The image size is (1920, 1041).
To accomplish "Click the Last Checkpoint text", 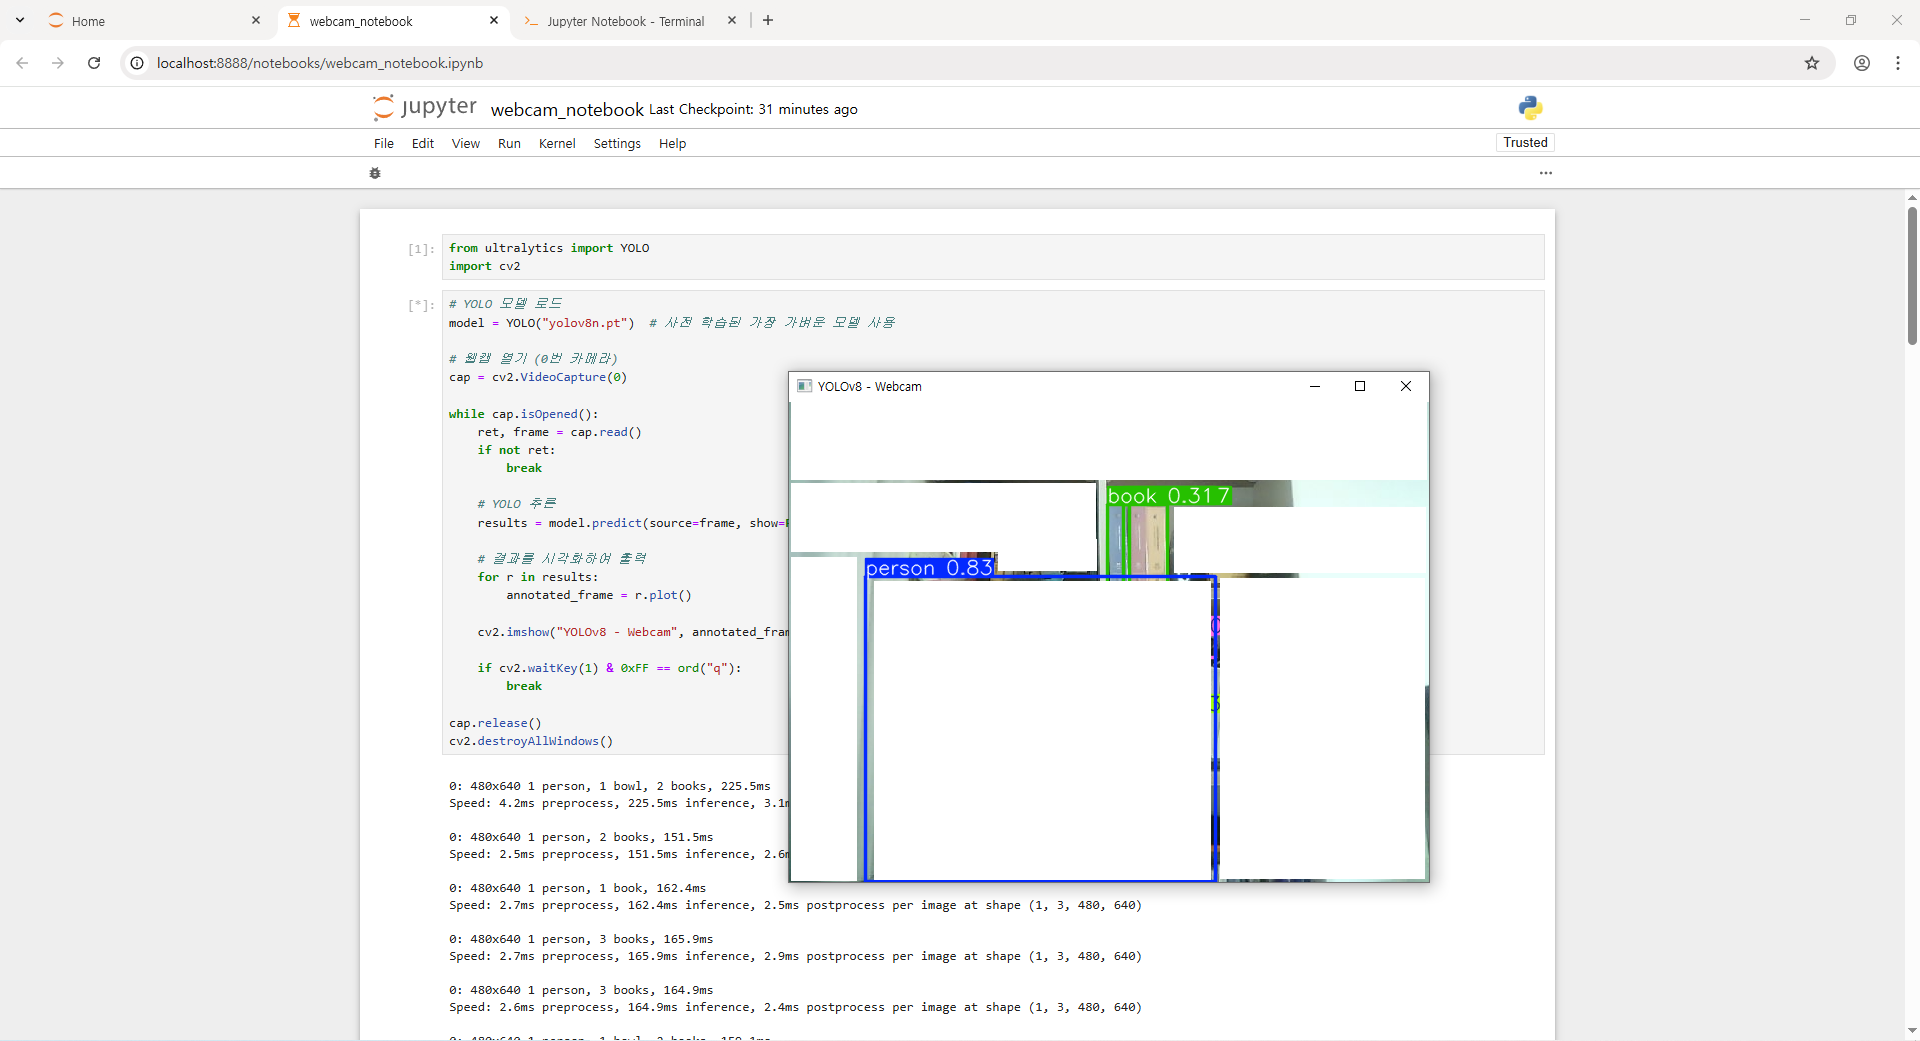I will [753, 109].
